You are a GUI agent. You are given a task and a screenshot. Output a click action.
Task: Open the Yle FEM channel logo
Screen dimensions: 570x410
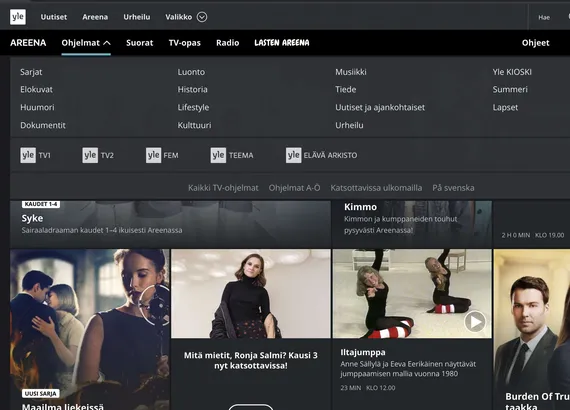(x=162, y=155)
